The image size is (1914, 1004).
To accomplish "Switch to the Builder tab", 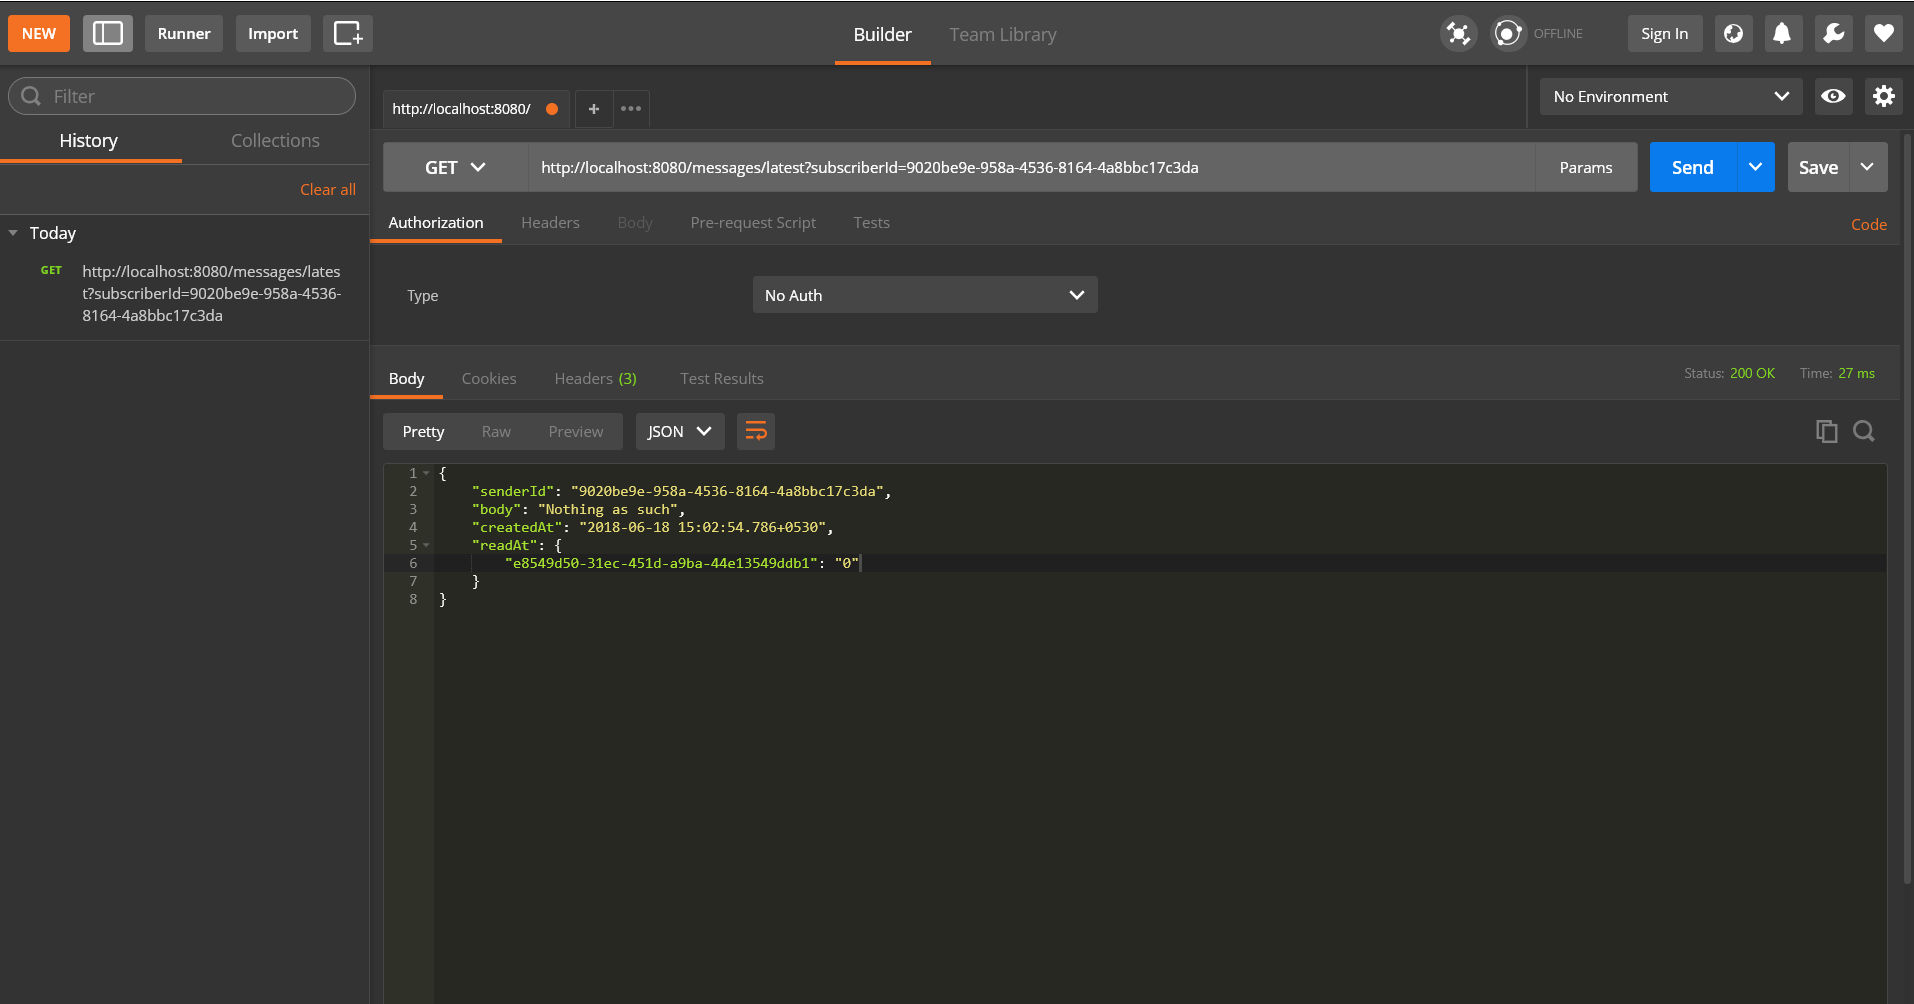I will 883,34.
